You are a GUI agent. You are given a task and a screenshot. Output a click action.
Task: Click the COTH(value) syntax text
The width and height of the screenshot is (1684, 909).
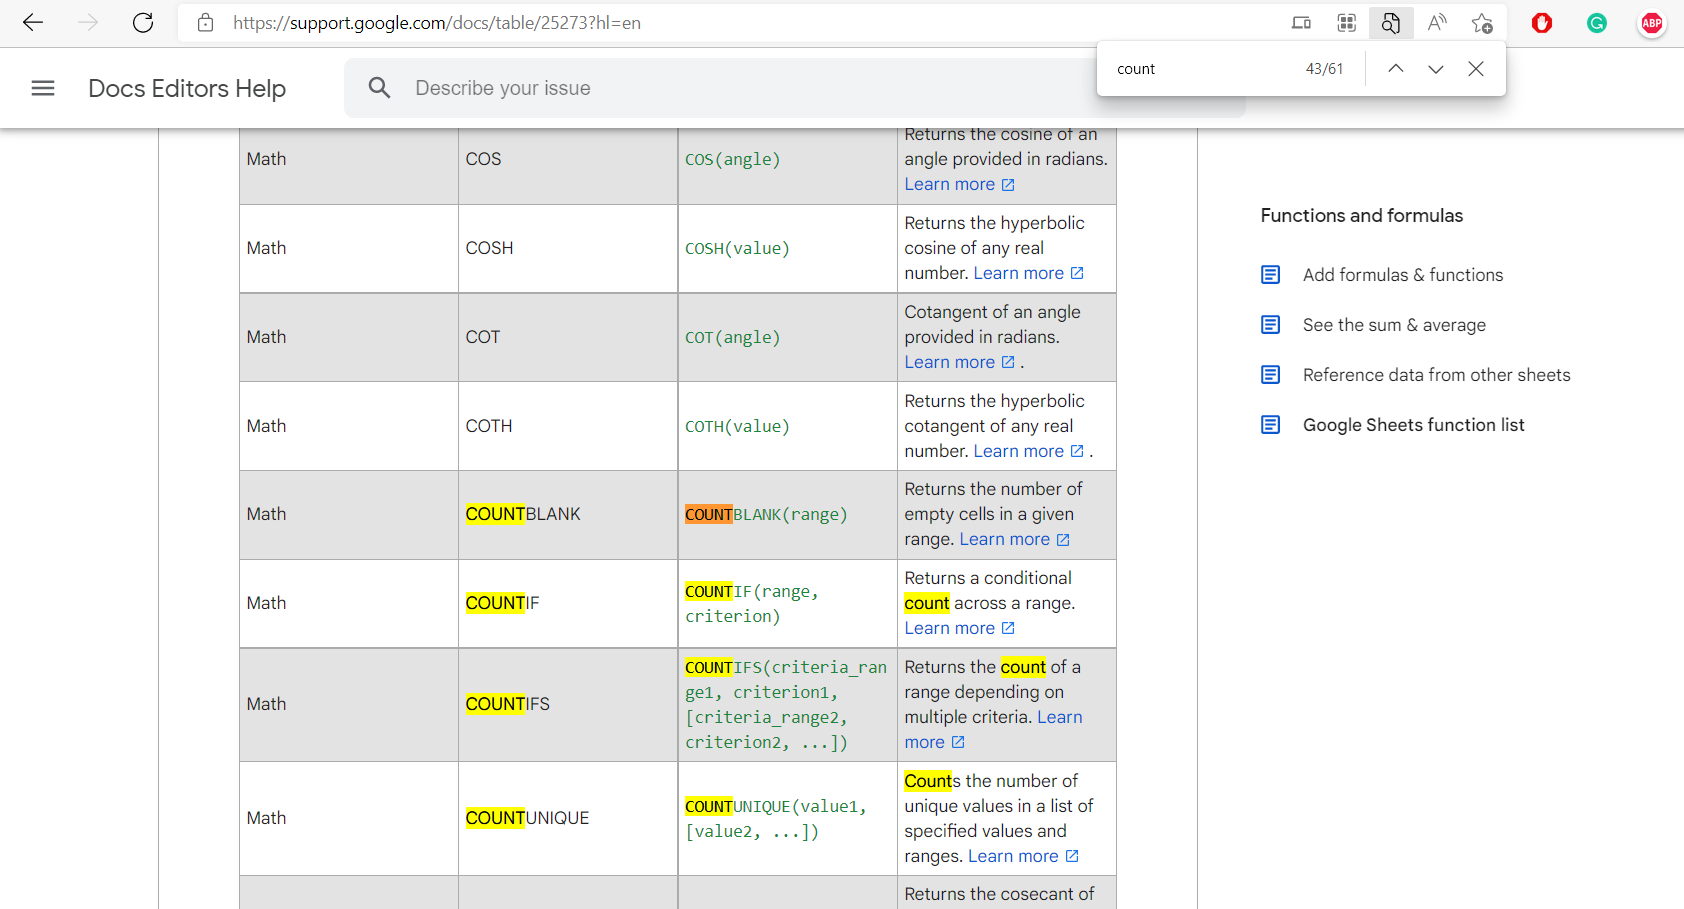point(738,426)
